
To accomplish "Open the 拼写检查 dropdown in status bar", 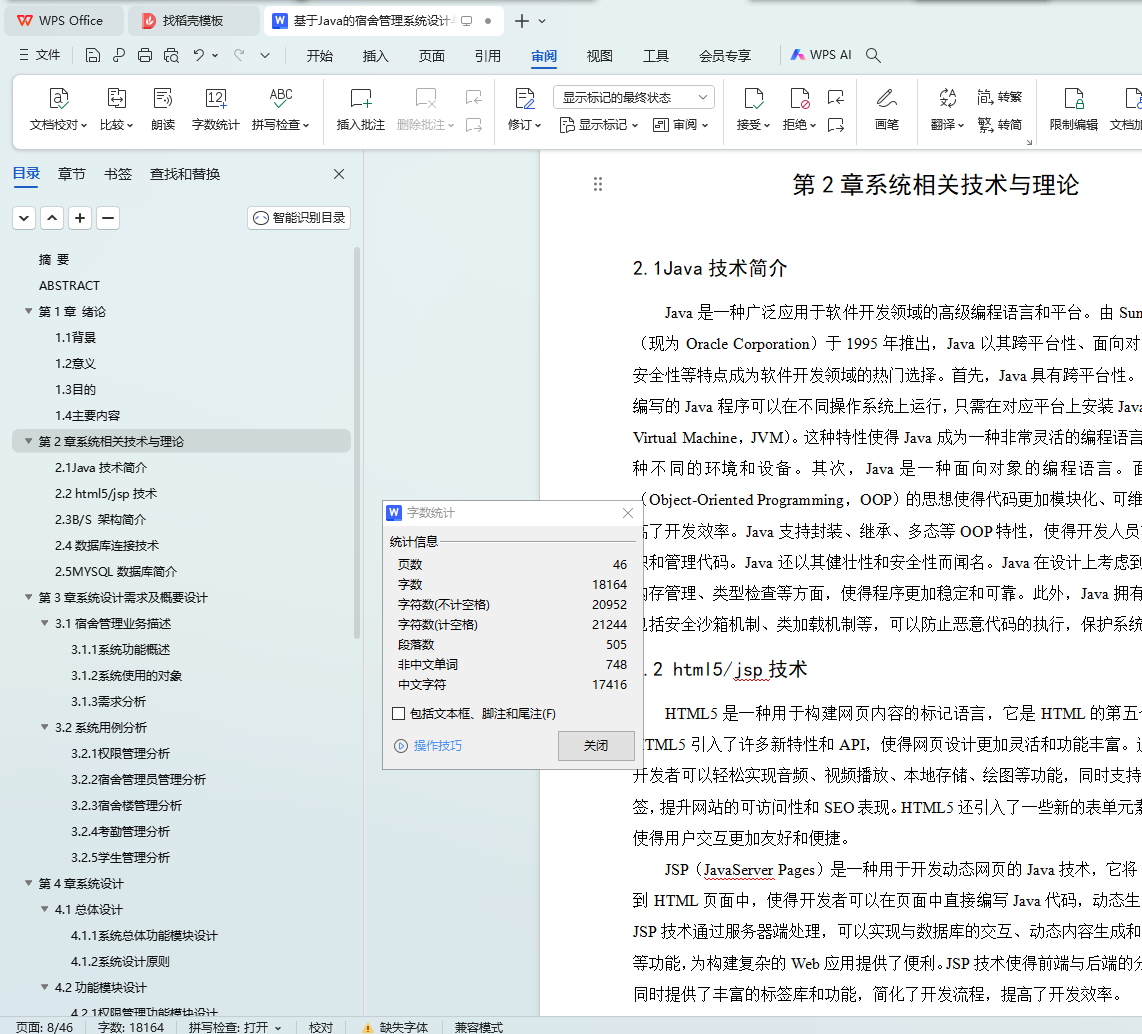I will coord(235,1027).
